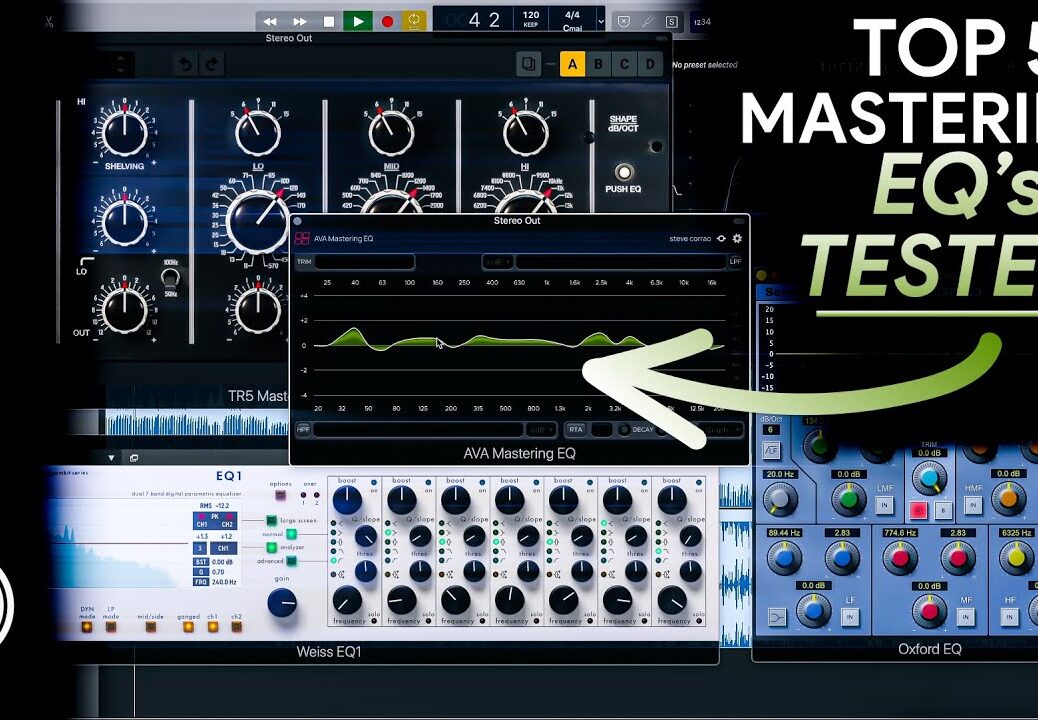Select preset slot D in TR5

point(650,64)
